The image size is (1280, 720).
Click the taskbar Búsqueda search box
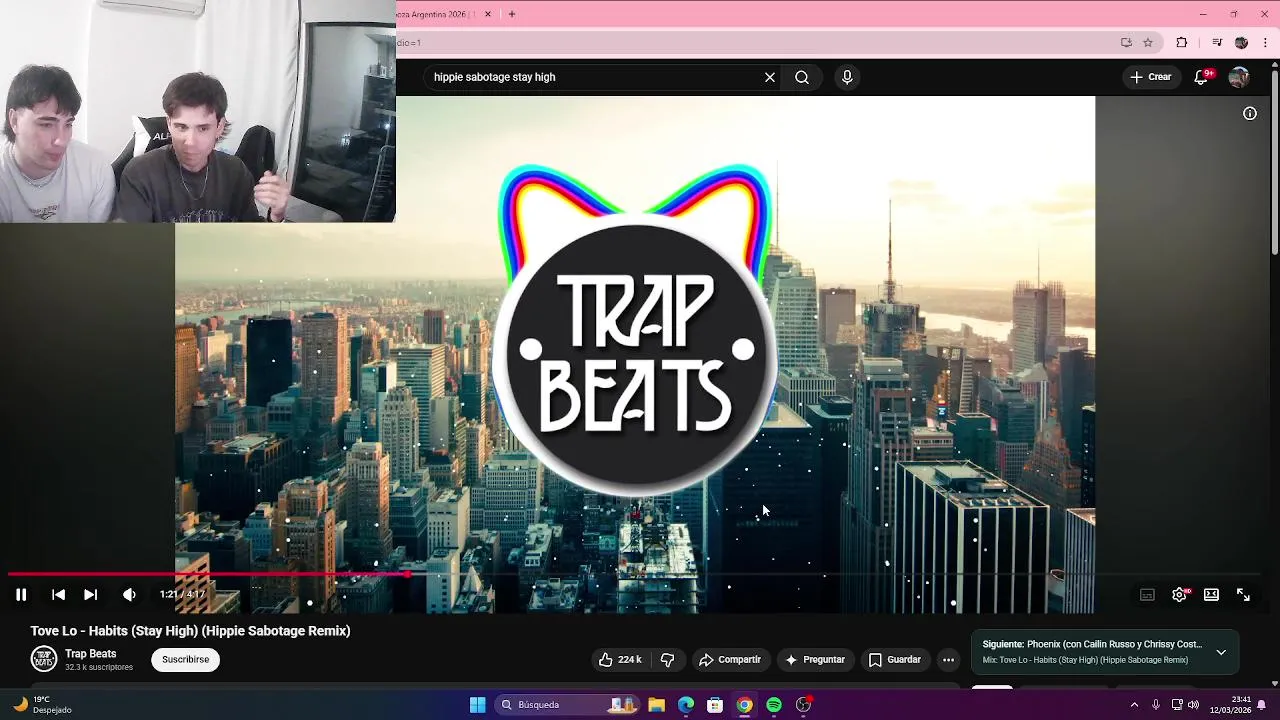click(568, 705)
